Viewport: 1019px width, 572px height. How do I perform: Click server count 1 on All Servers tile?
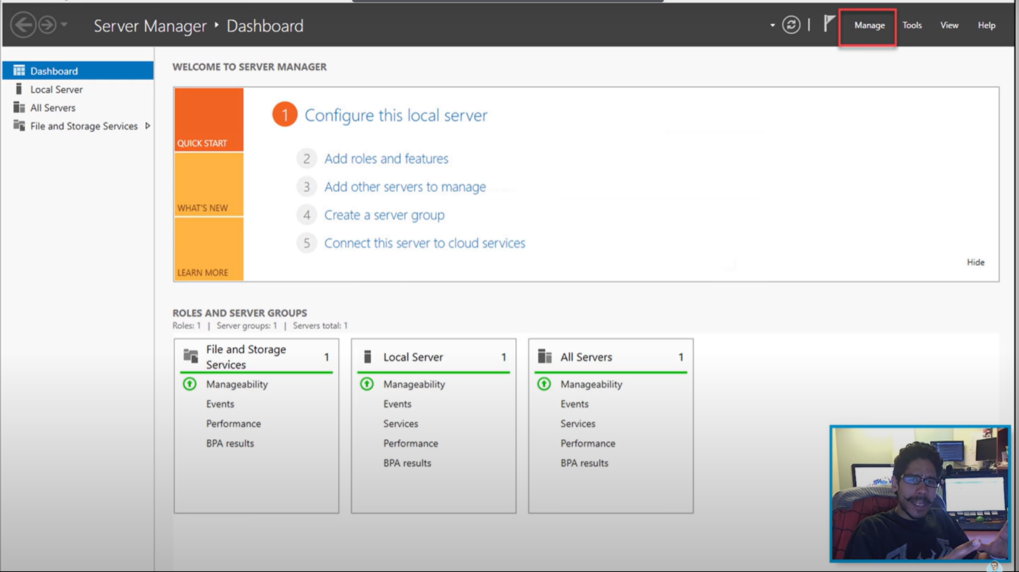(681, 357)
